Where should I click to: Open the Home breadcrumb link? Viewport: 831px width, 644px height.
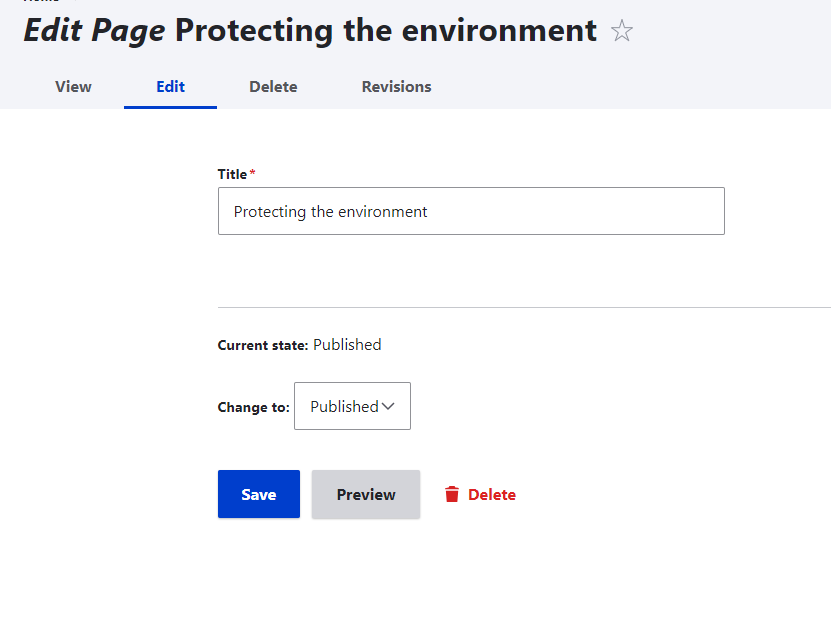click(40, 3)
